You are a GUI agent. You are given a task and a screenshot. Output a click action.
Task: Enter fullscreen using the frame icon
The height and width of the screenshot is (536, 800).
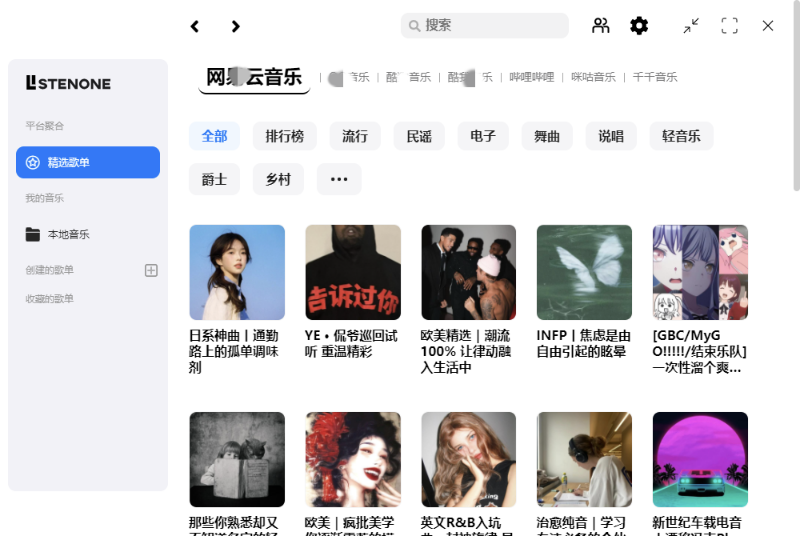(x=729, y=26)
